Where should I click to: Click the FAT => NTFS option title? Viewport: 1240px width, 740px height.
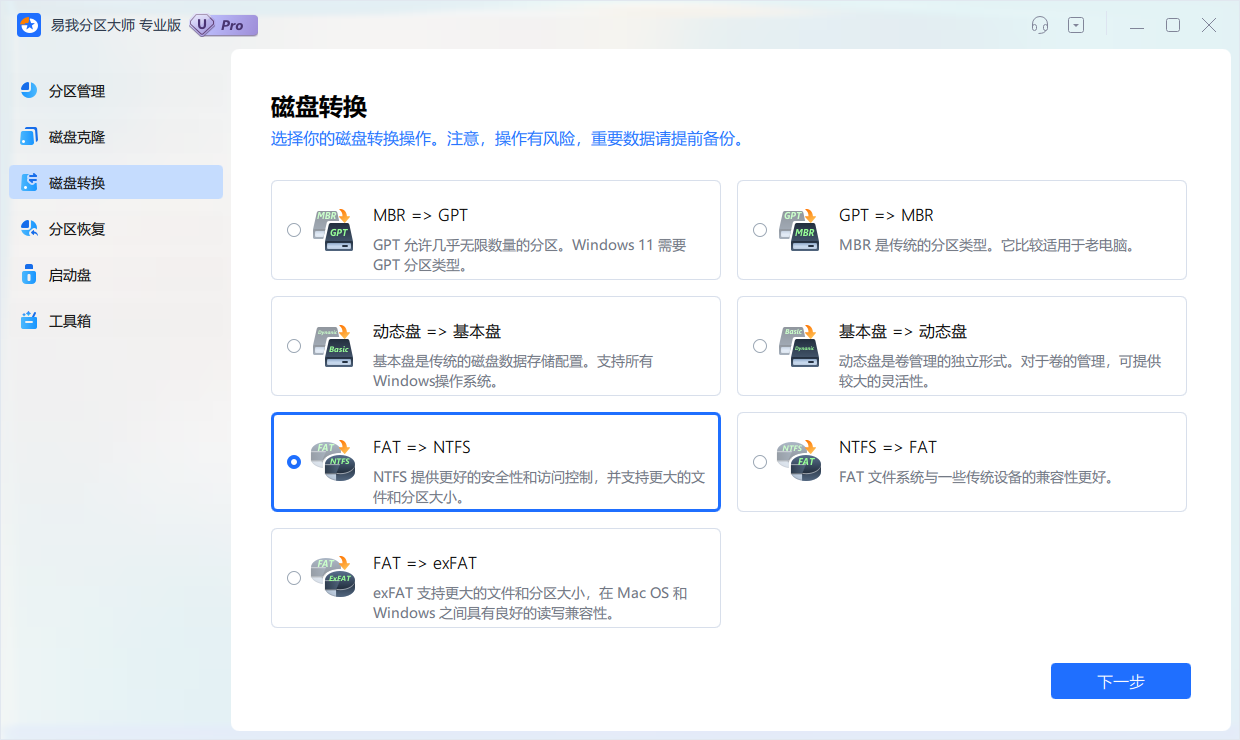pos(421,447)
